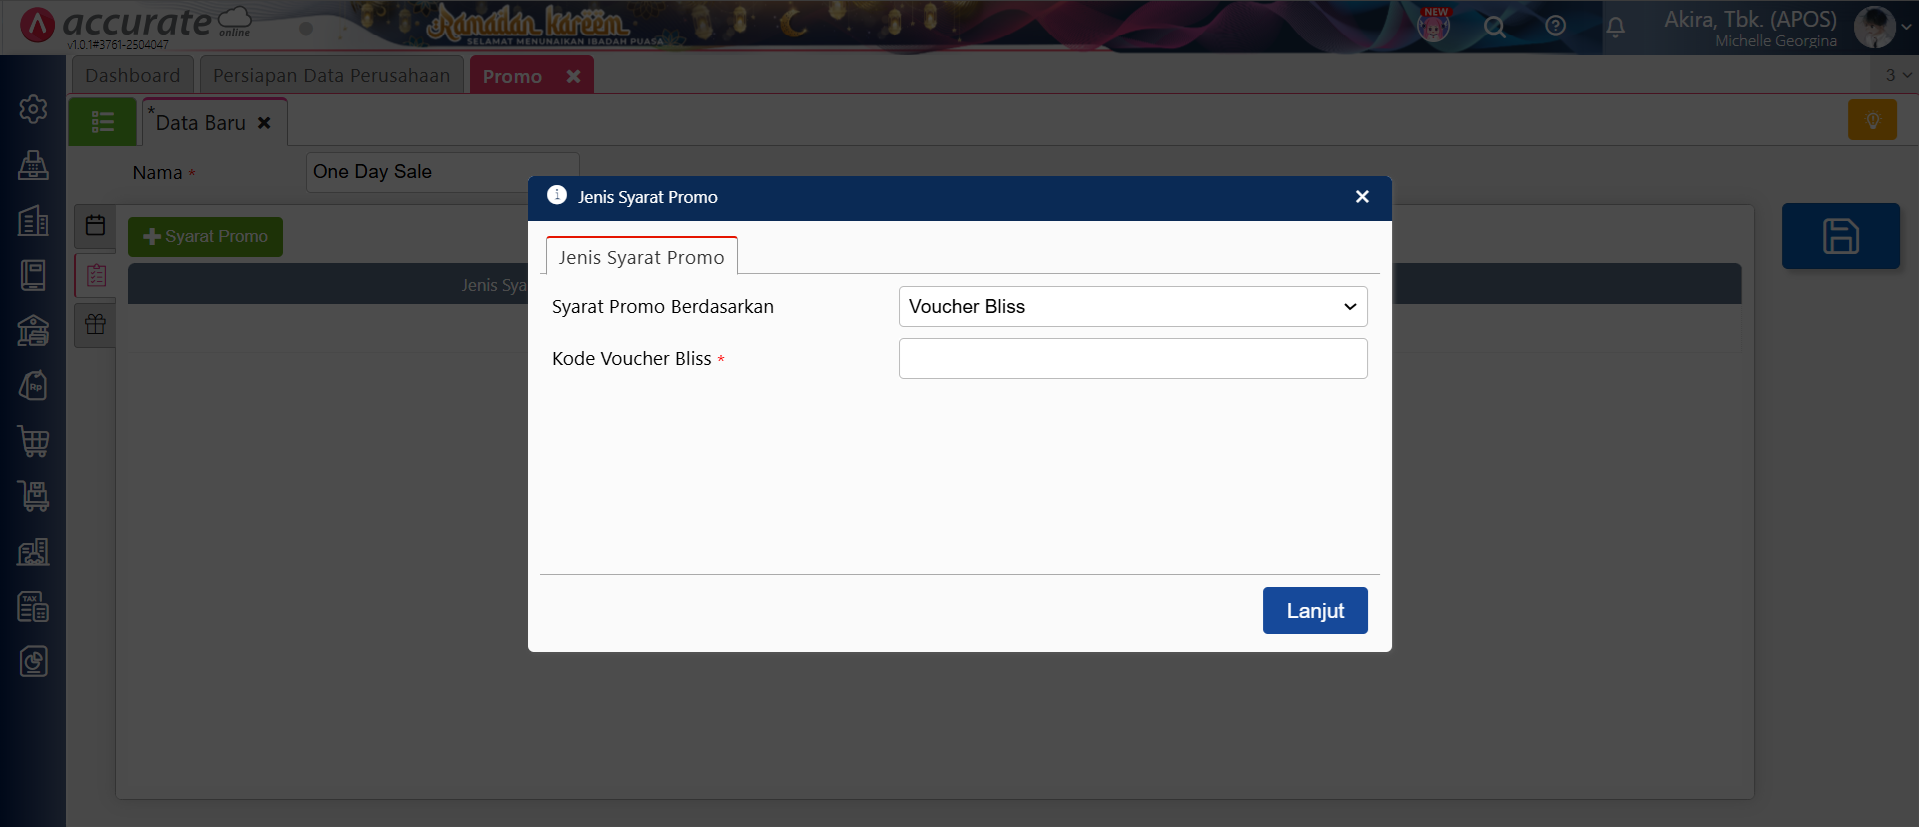Screen dimensions: 1919x827
Task: Switch to the Dashboard tab
Action: point(132,76)
